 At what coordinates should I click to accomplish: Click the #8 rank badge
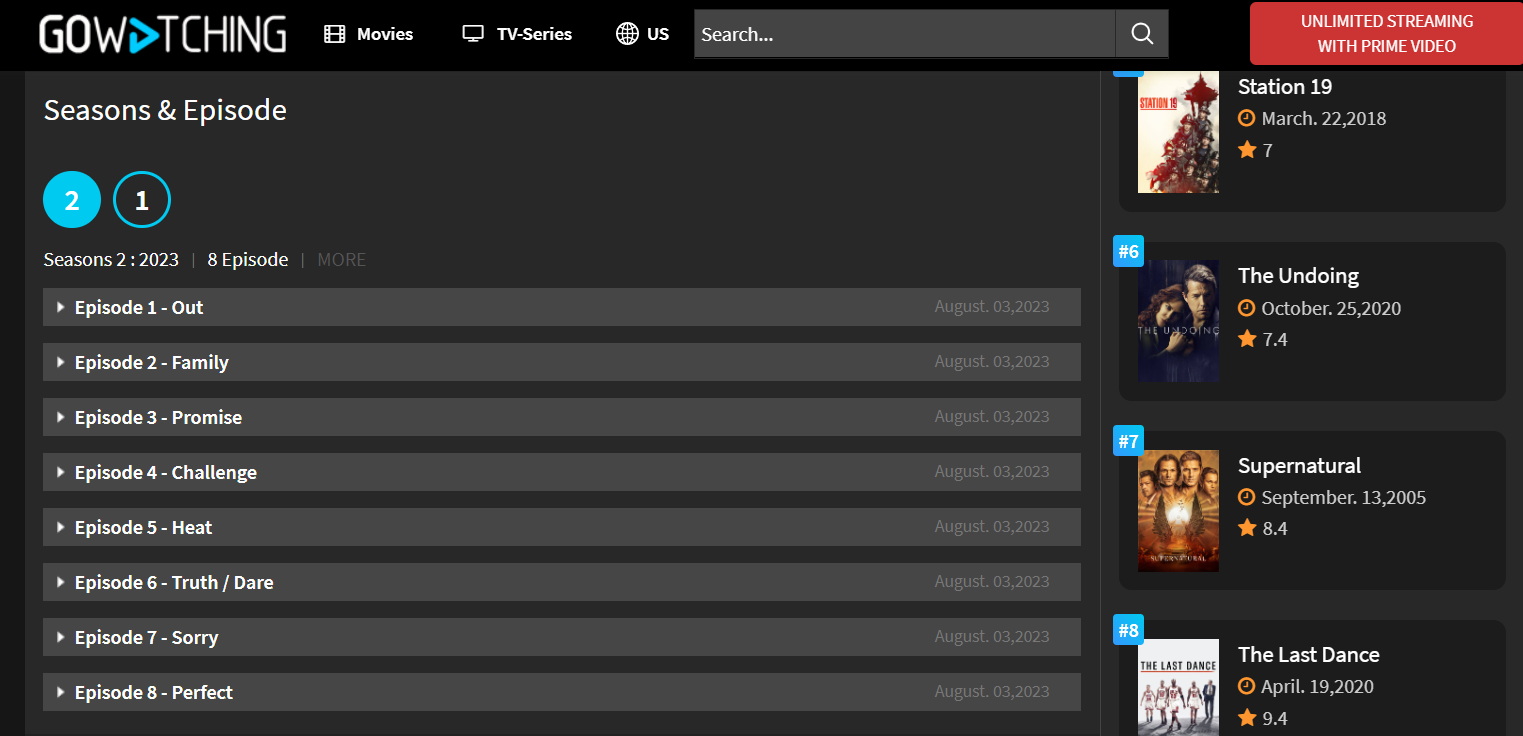[1128, 630]
